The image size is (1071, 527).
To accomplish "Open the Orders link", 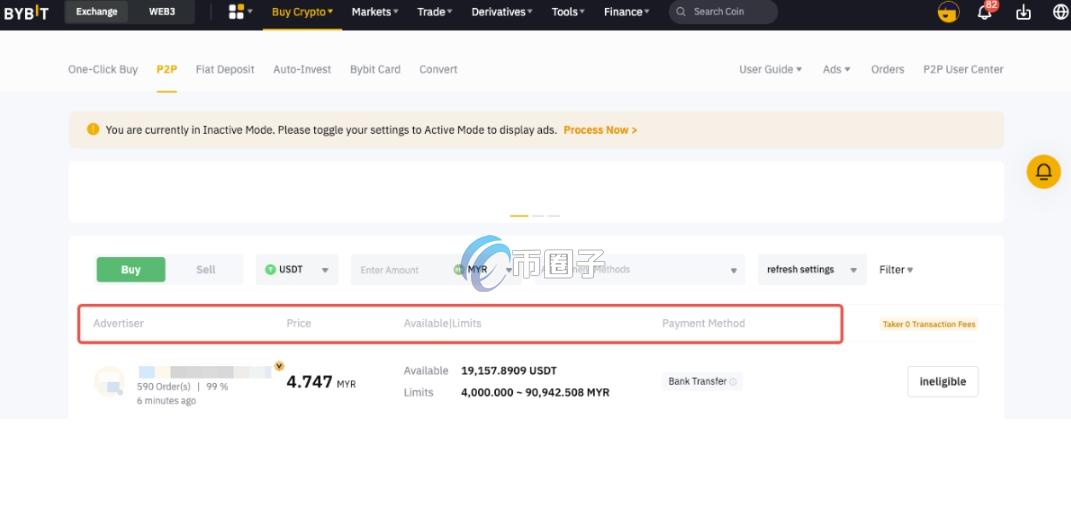I will tap(887, 69).
